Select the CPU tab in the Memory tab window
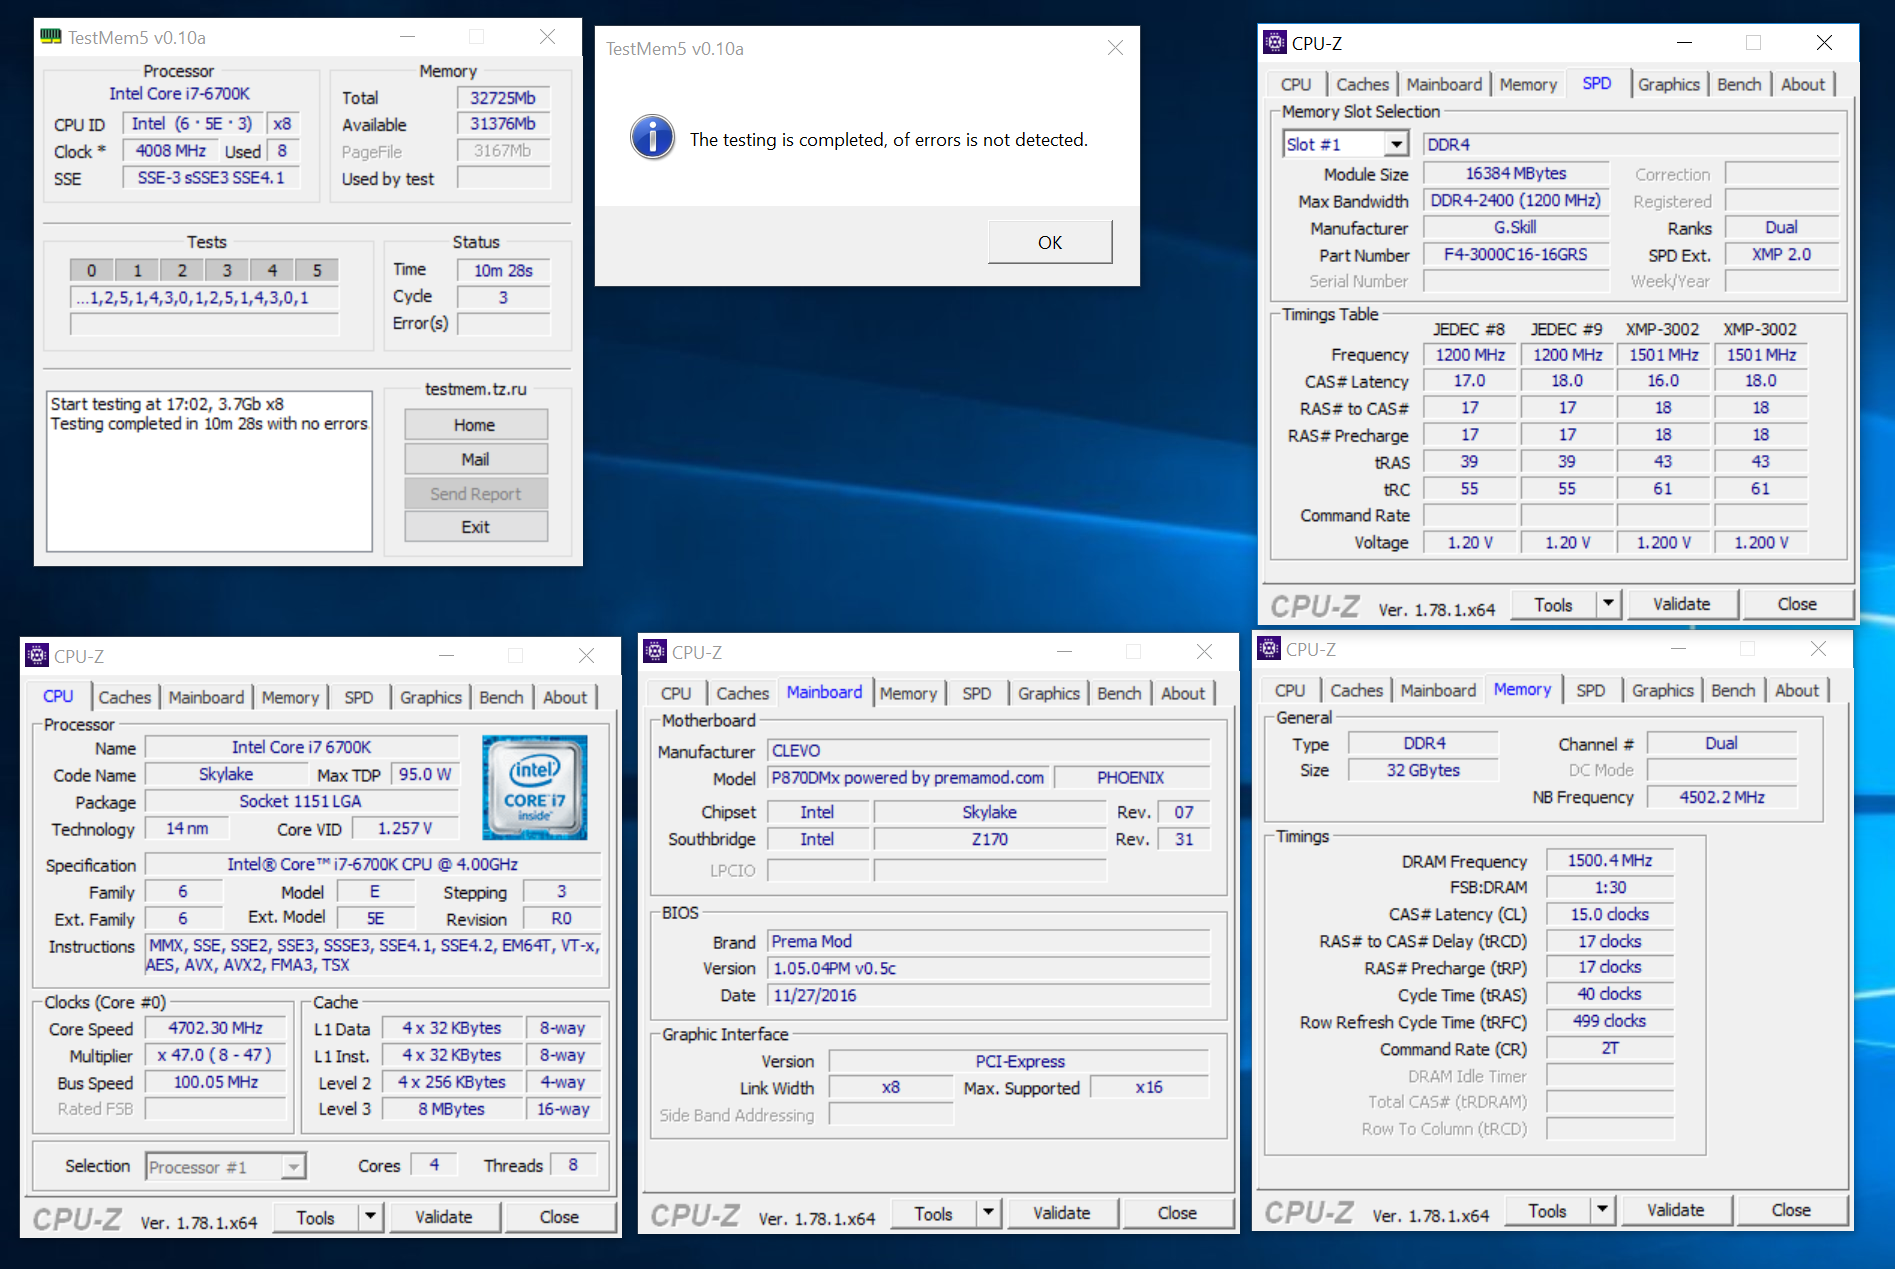Screen dimensions: 1895x1269 click(1290, 690)
